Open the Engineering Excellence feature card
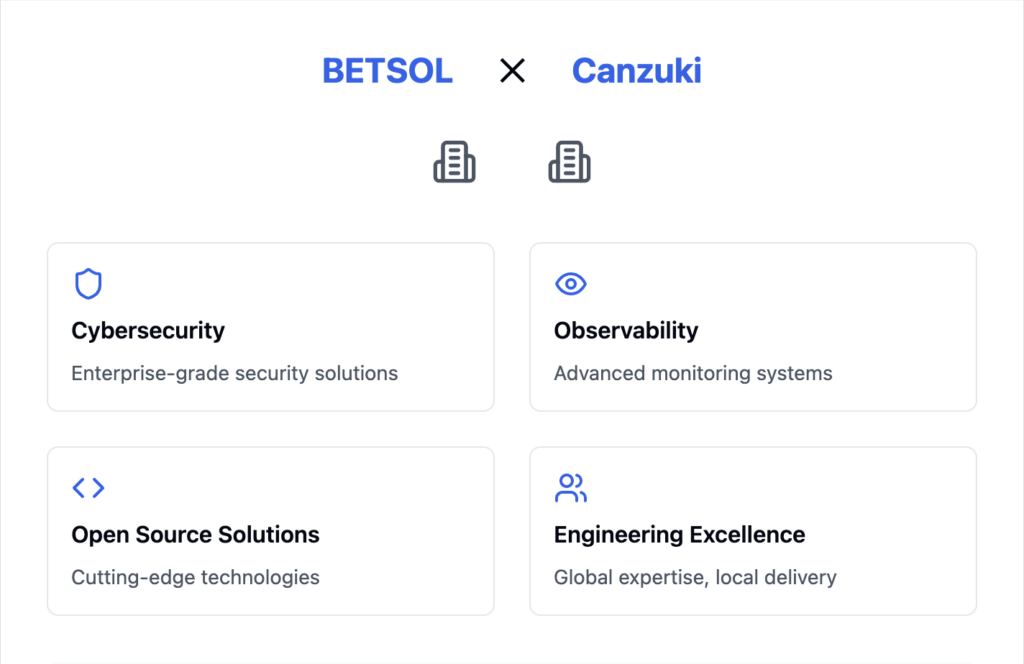1024x664 pixels. tap(753, 531)
